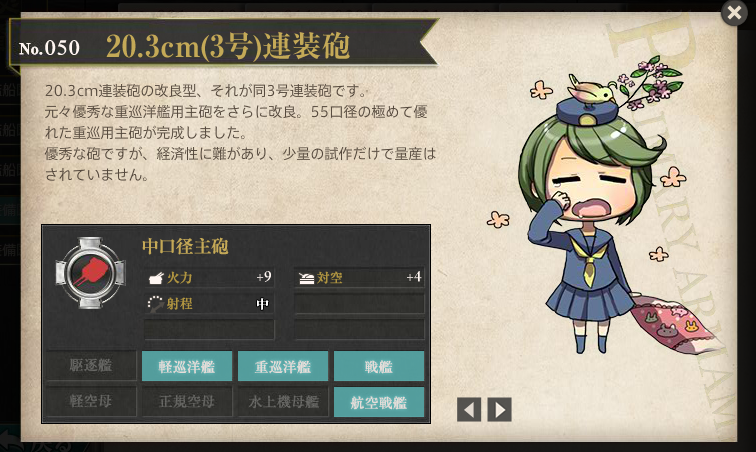Select the 軽巡洋艦 ship type tile
This screenshot has width=756, height=452.
(x=187, y=367)
